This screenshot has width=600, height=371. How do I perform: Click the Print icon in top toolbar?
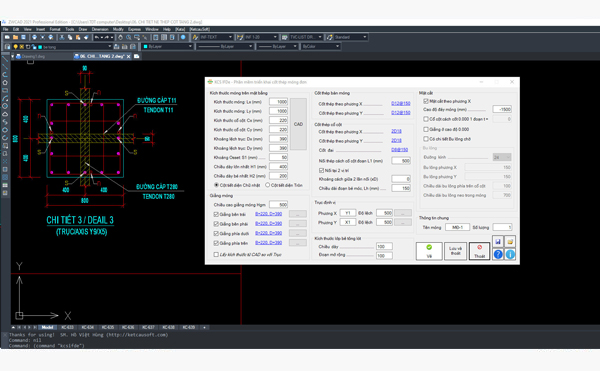[34, 37]
